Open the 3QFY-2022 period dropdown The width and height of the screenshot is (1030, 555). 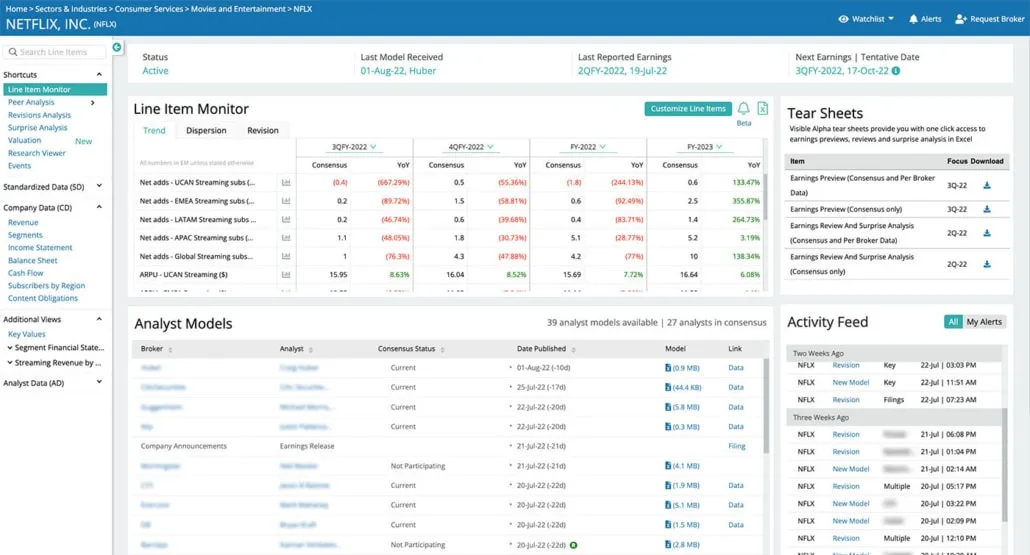(373, 147)
